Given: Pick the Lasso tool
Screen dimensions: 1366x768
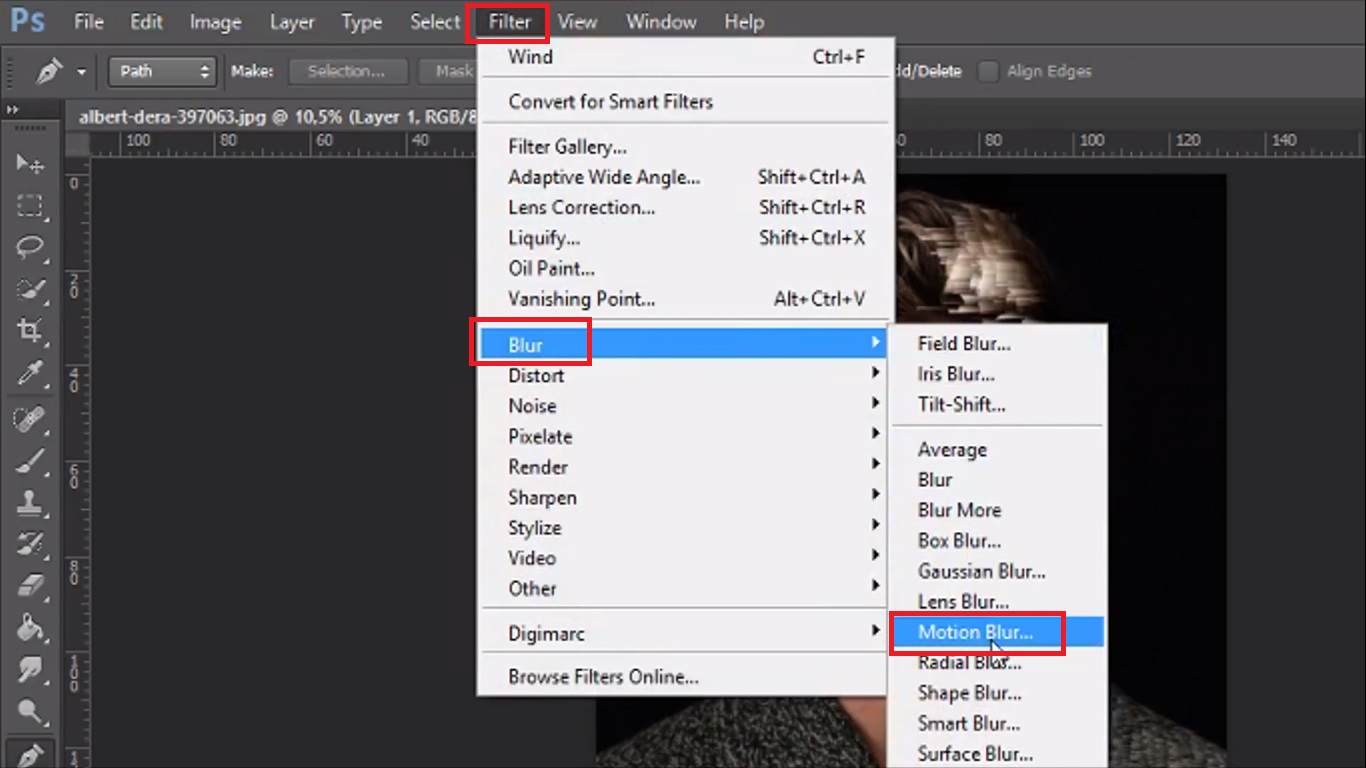Looking at the screenshot, I should 30,247.
